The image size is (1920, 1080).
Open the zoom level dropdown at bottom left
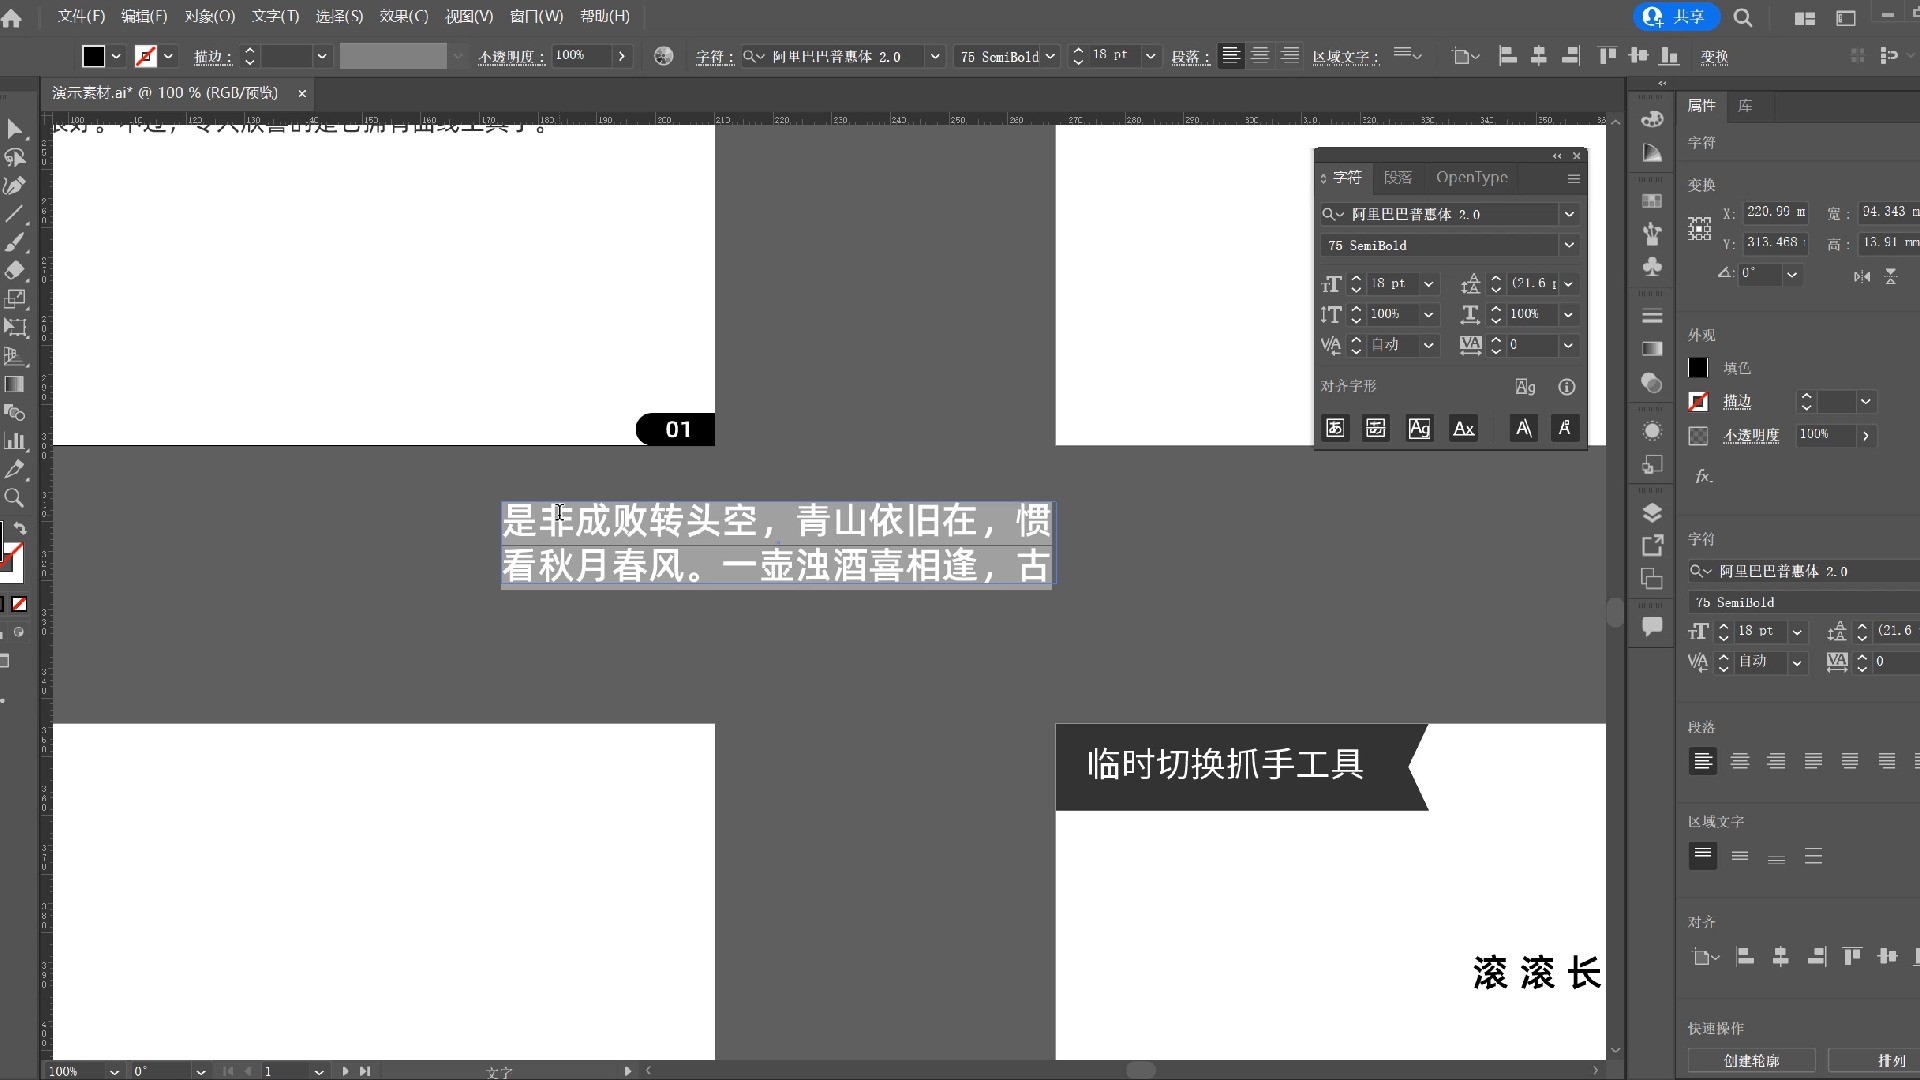tap(113, 1071)
